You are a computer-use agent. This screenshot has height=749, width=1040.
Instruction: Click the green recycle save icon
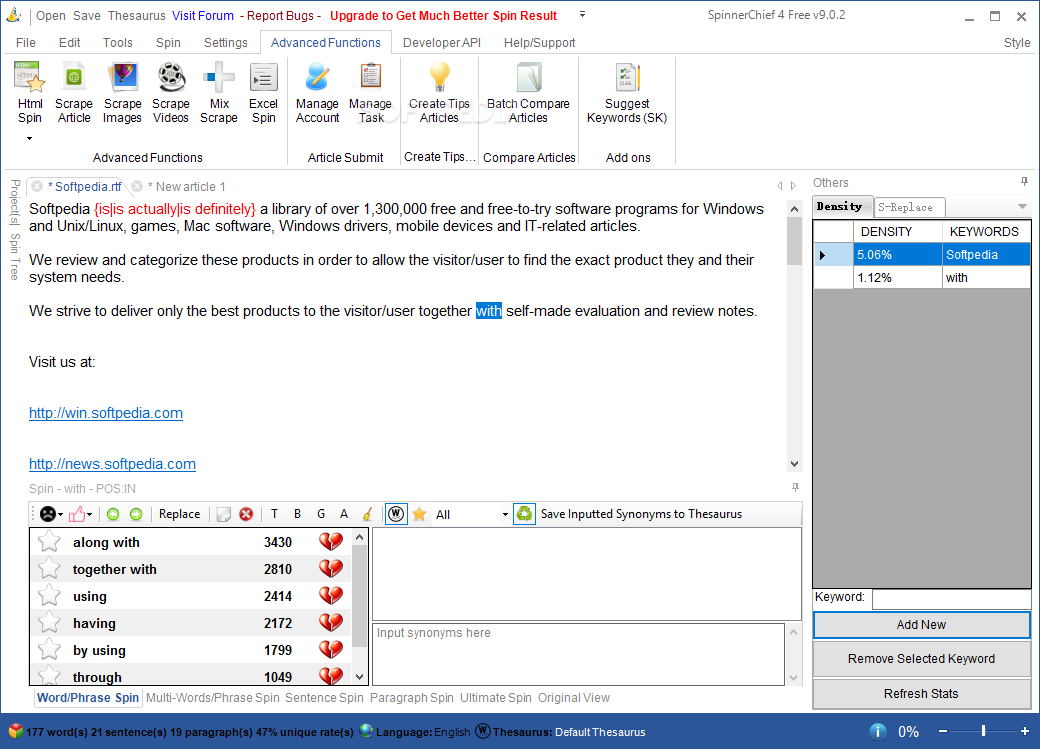pos(525,514)
